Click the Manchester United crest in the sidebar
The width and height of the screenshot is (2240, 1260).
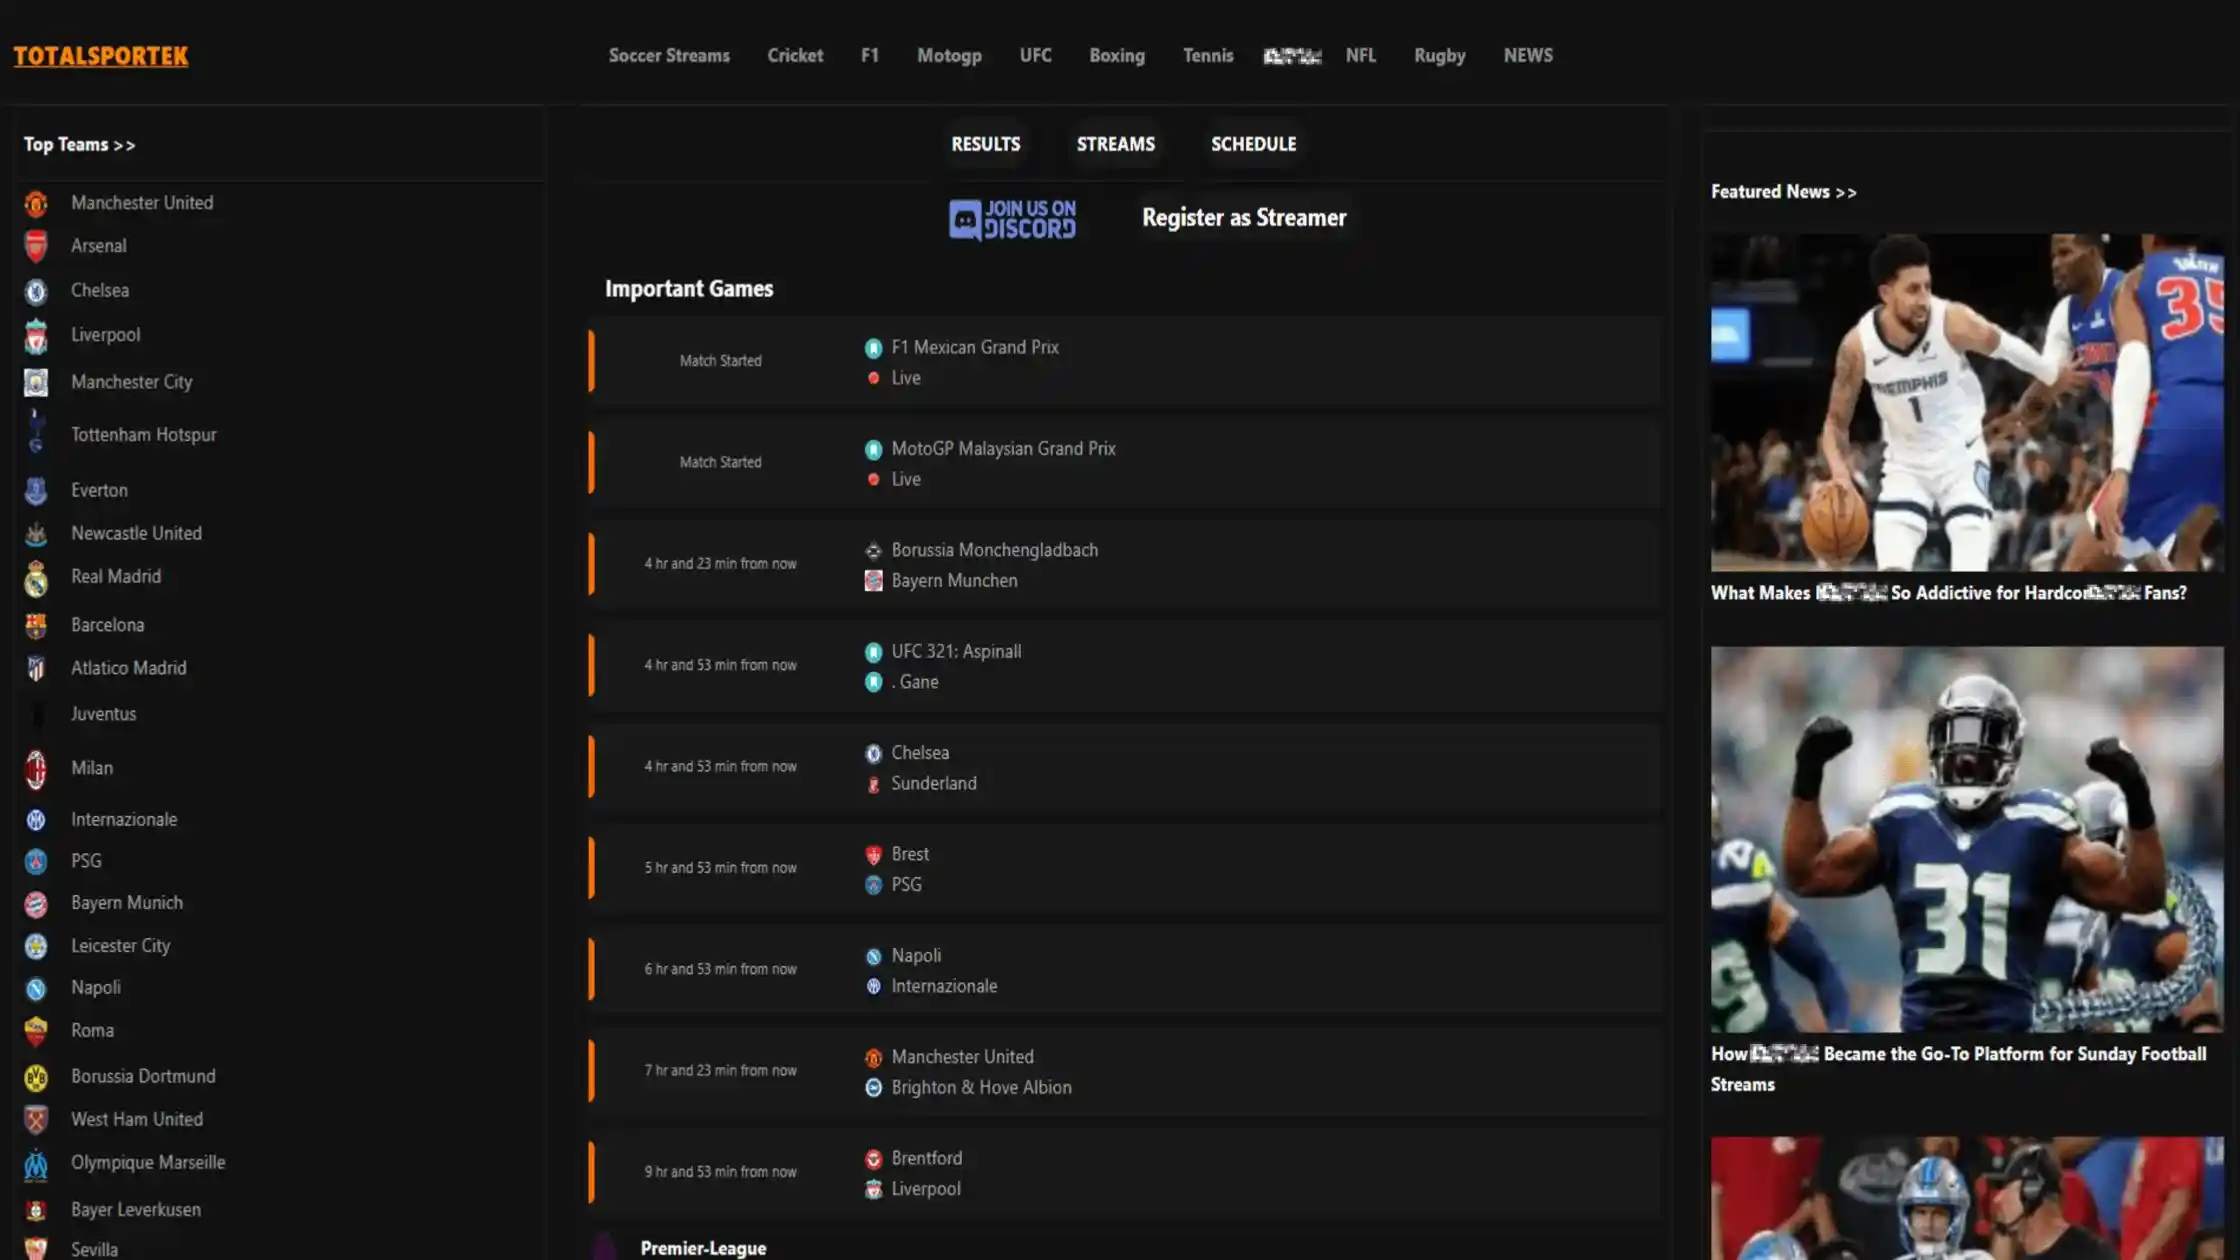36,202
